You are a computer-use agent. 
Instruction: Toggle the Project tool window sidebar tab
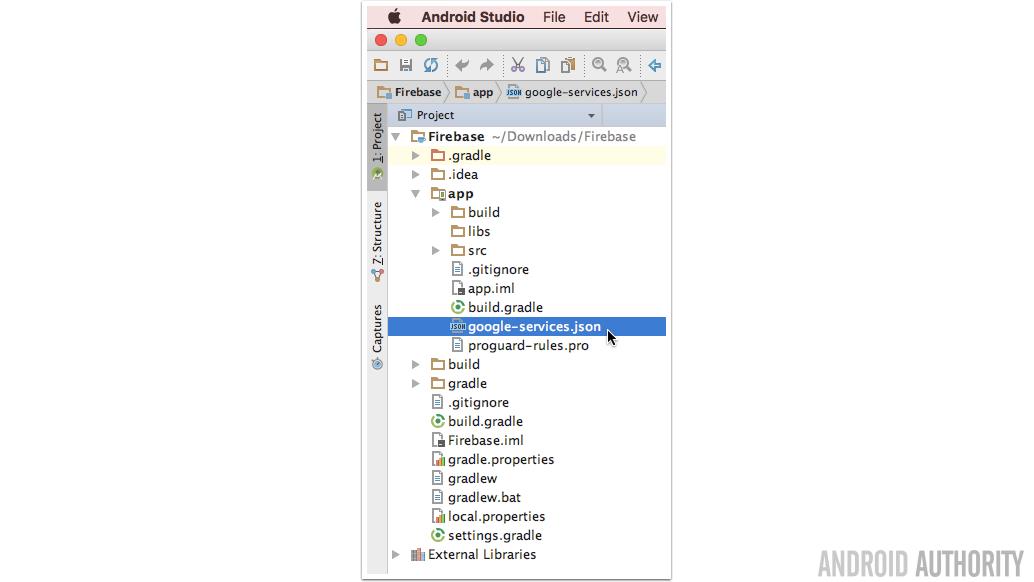point(377,140)
